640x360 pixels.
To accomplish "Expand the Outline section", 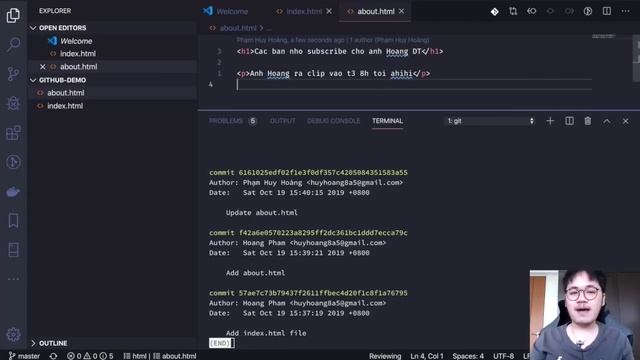I will (33, 343).
